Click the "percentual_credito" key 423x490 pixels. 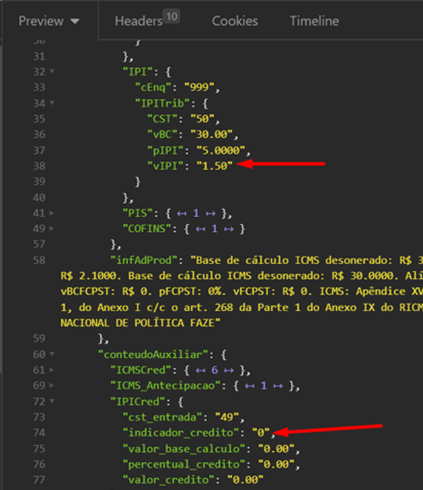pyautogui.click(x=184, y=464)
